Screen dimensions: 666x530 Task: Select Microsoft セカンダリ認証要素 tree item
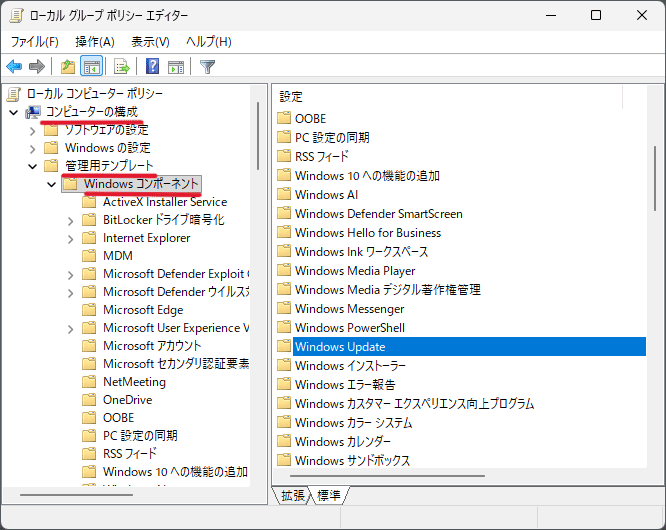point(176,364)
